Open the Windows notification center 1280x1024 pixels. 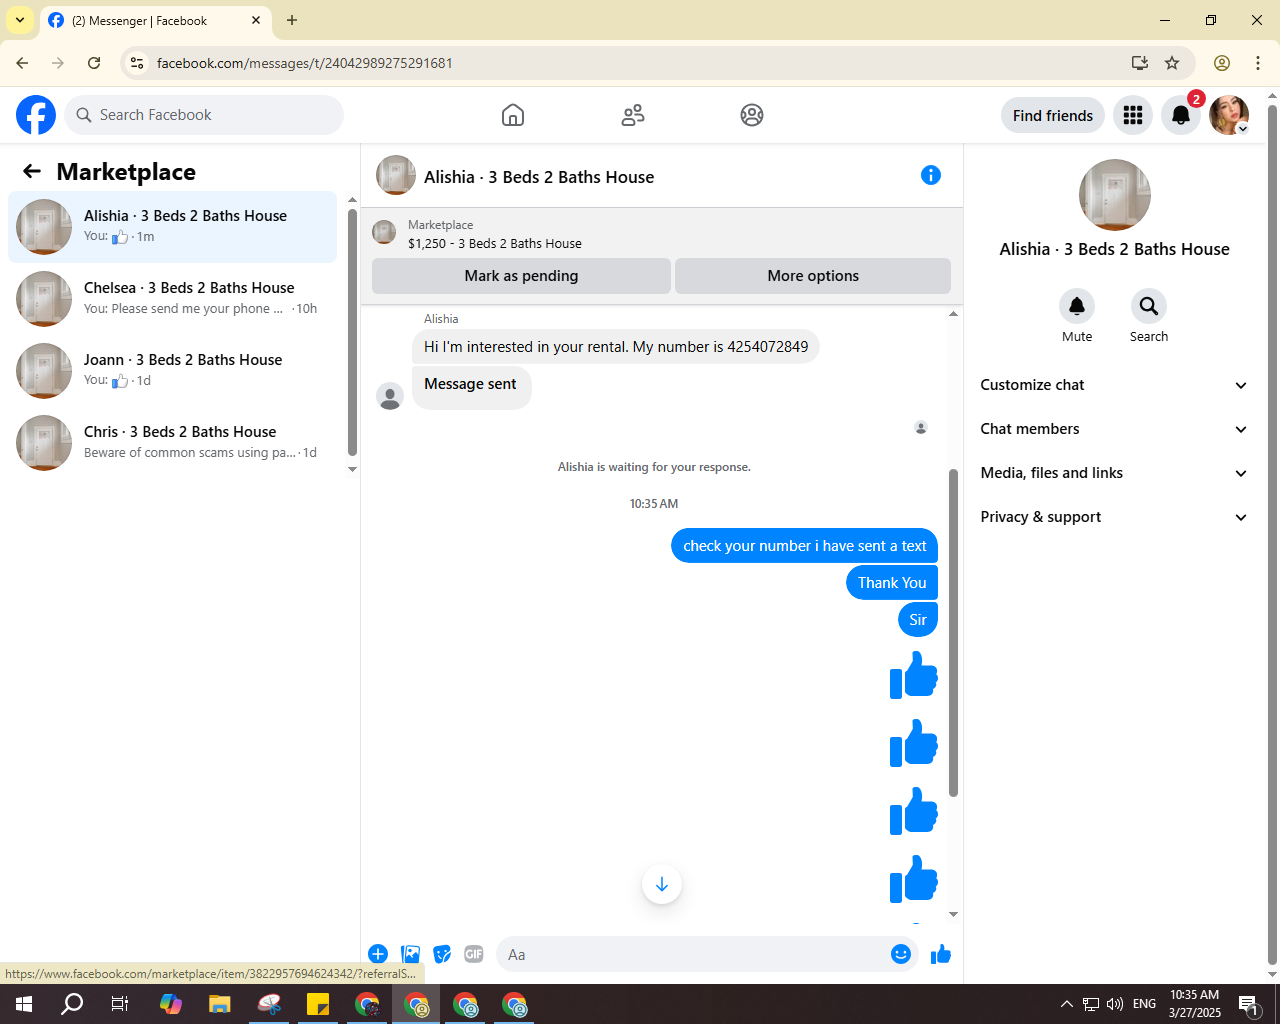[1249, 1004]
